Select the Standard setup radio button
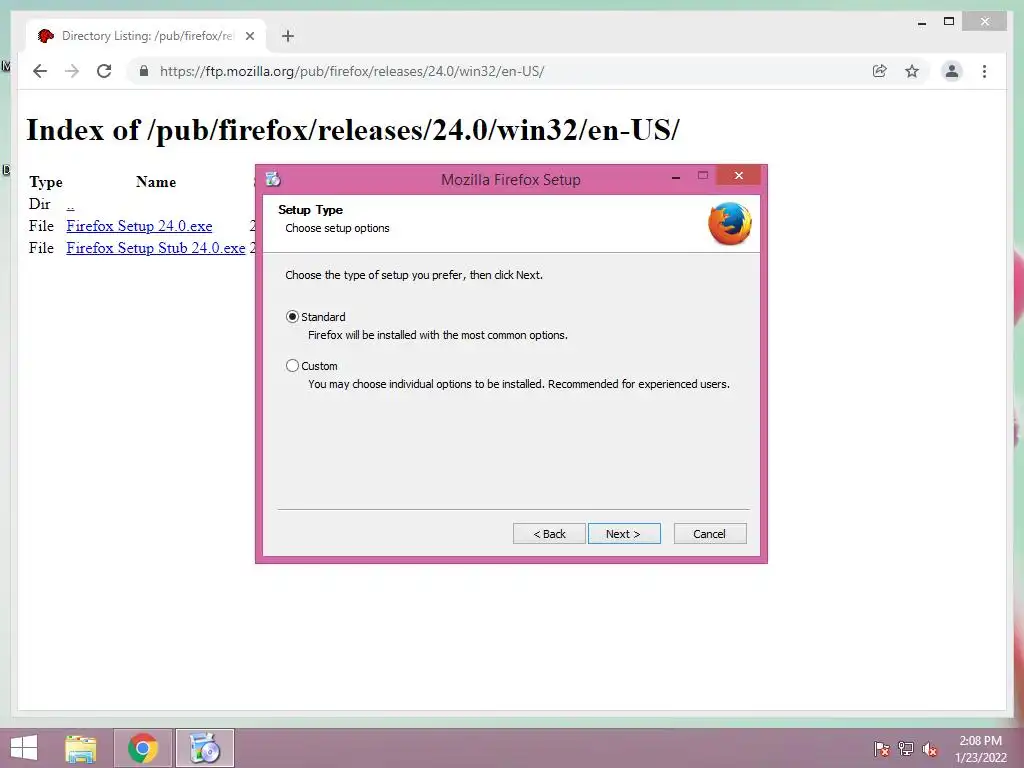The width and height of the screenshot is (1024, 768). click(293, 317)
